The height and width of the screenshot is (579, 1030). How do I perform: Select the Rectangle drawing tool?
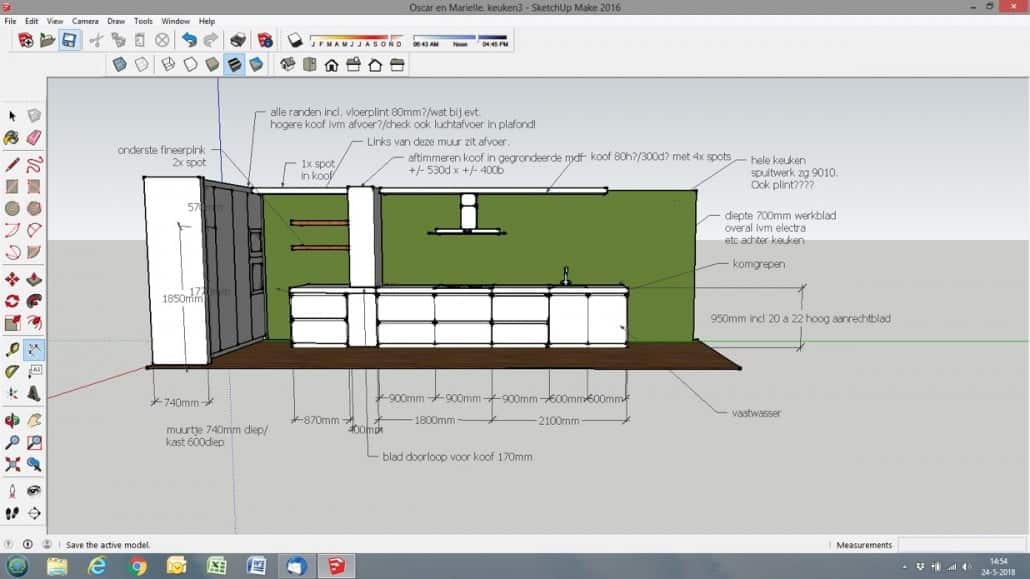(12, 187)
